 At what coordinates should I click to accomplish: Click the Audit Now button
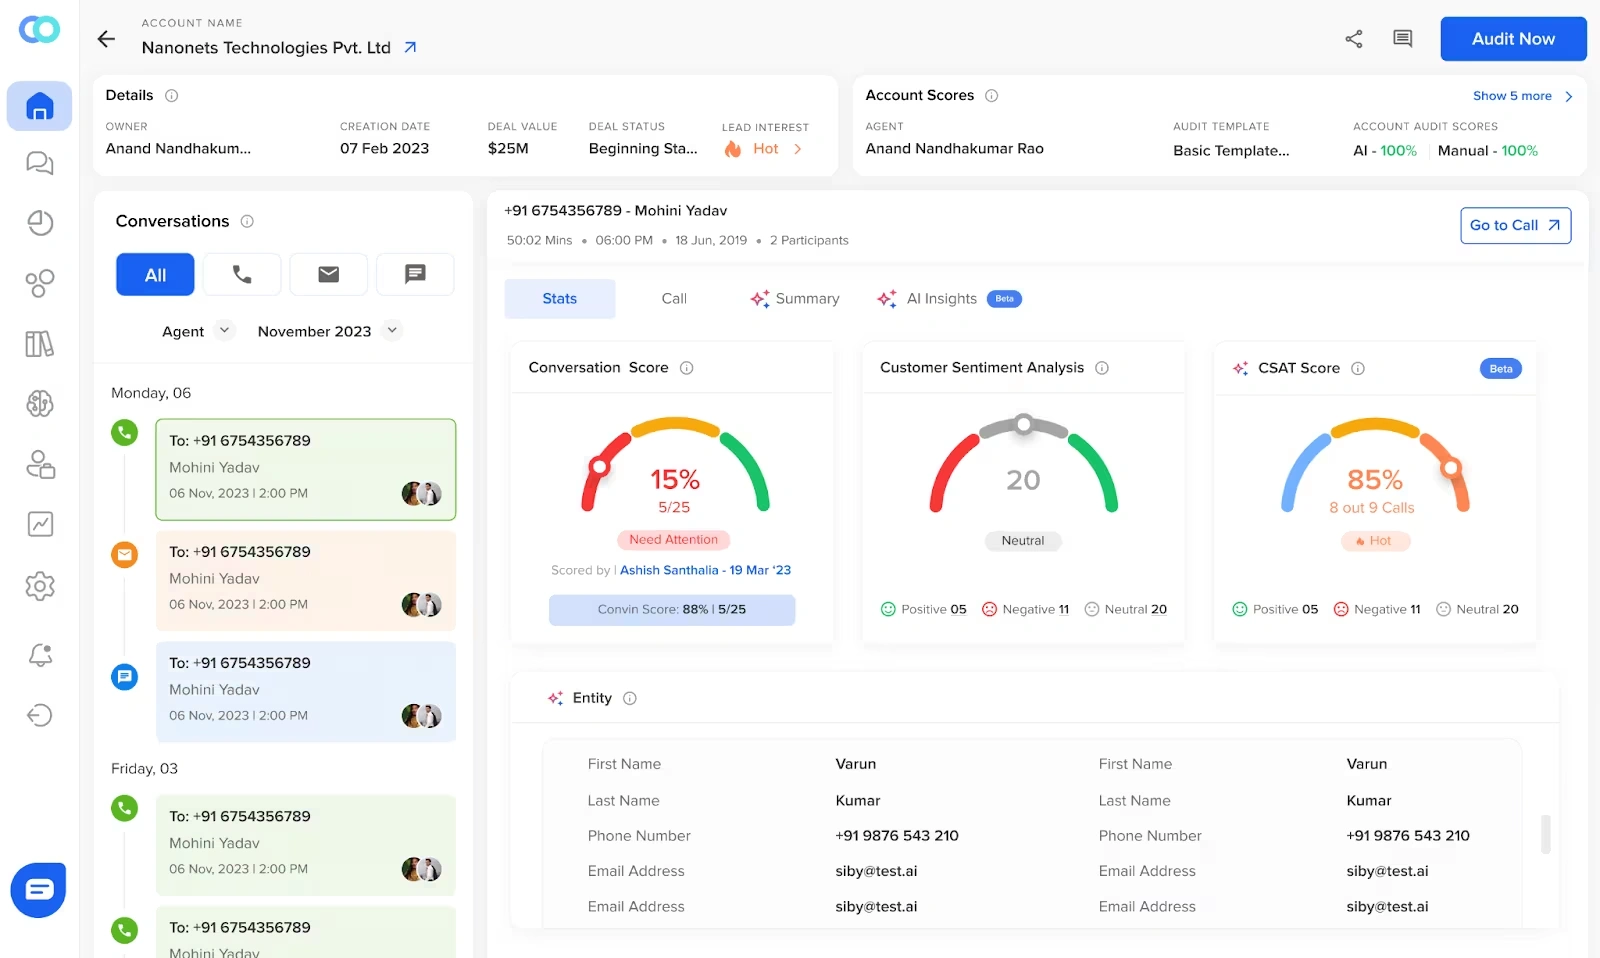tap(1513, 39)
